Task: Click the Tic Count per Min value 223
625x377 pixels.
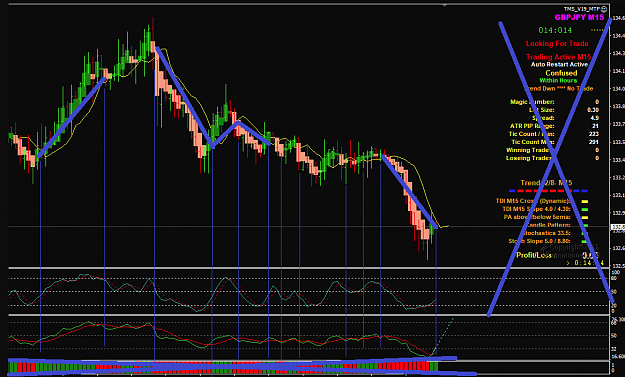Action: 594,134
